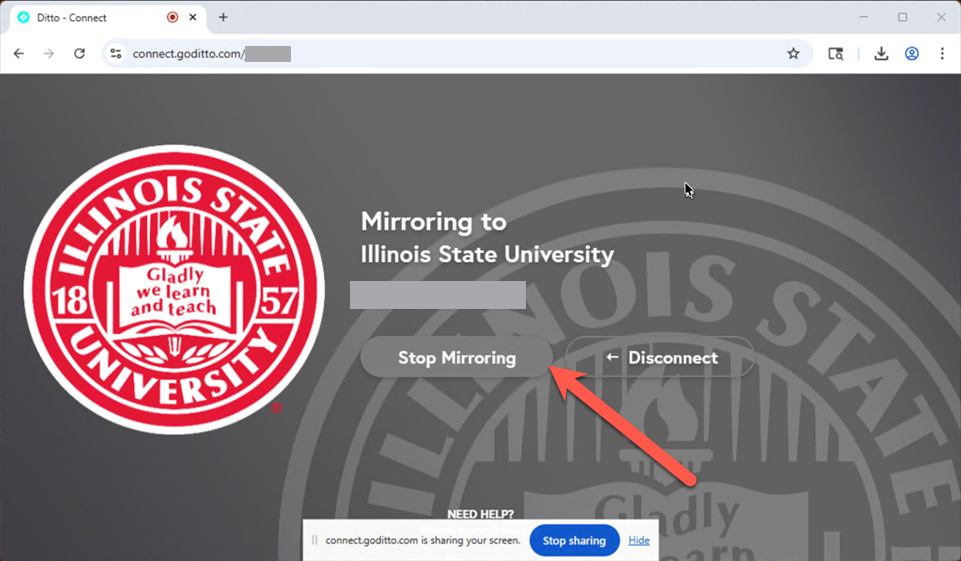Click the 'Mirroring to' heading text
The image size is (961, 561).
pyautogui.click(x=433, y=222)
